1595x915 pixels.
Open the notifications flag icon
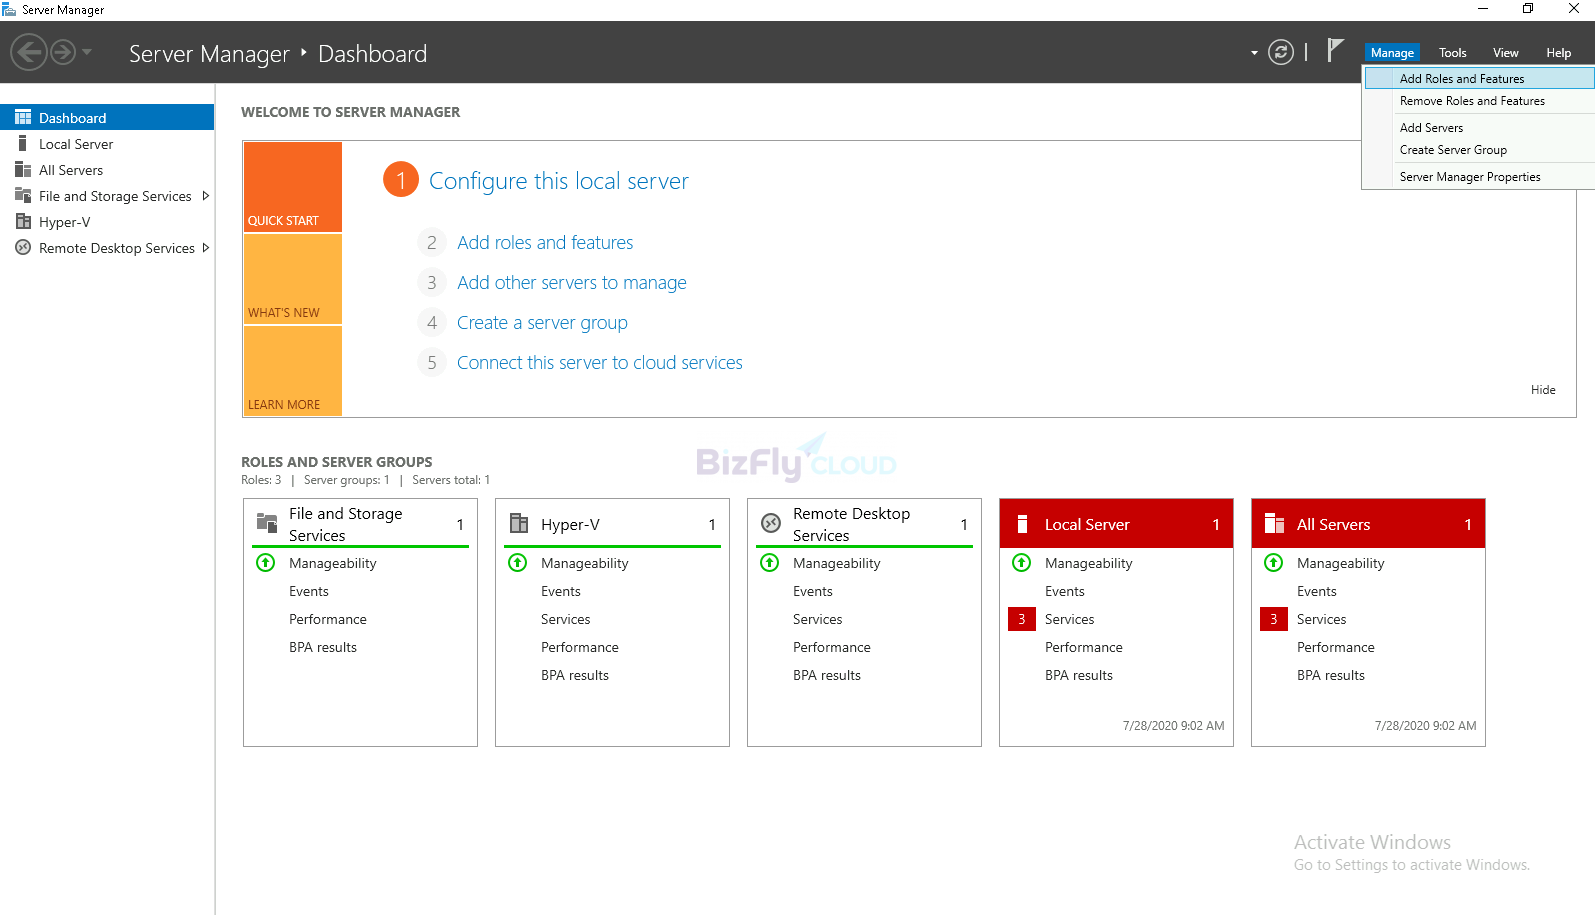click(x=1335, y=50)
